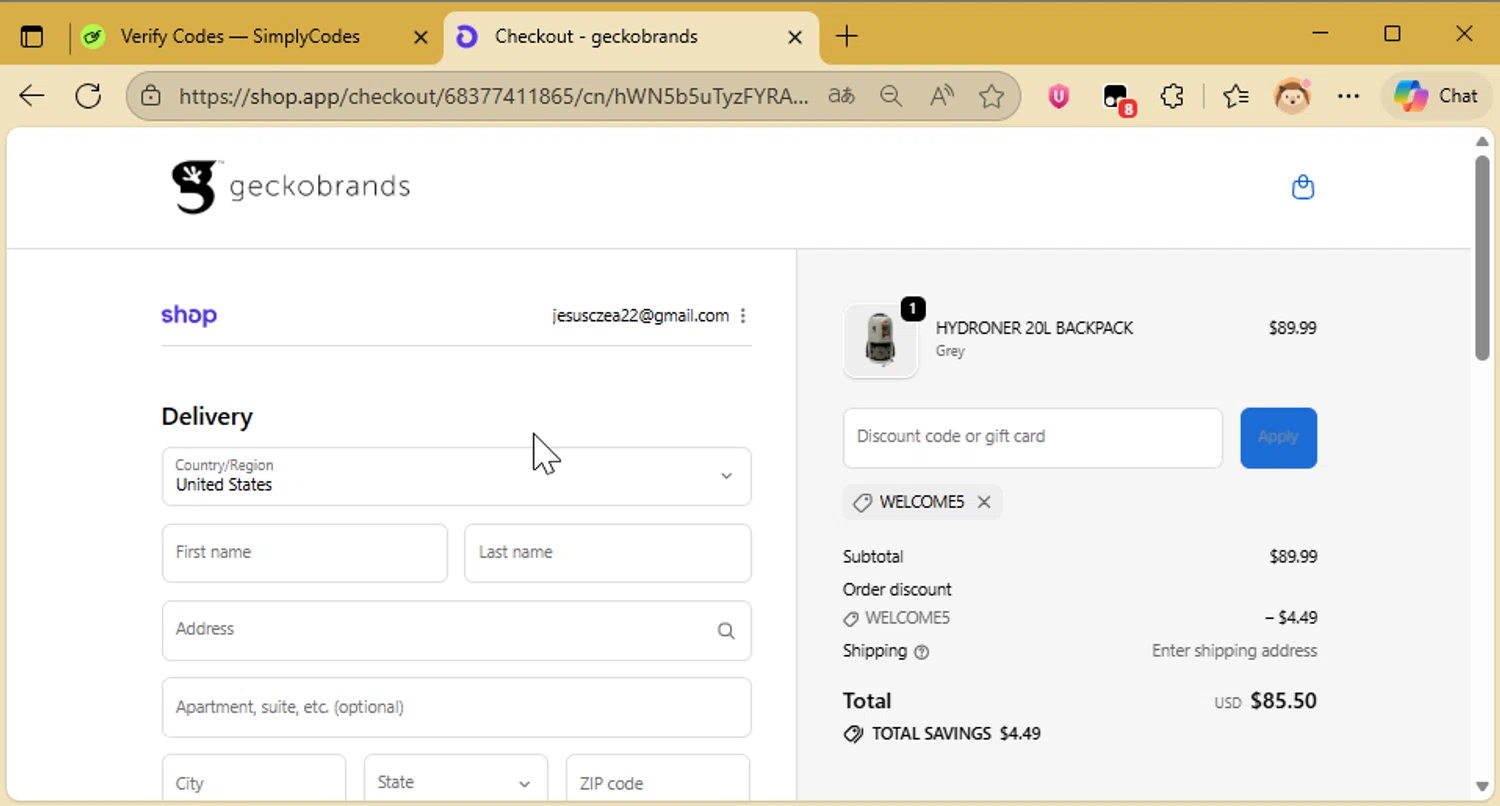Click the Discount code or gift card field

tap(1033, 437)
